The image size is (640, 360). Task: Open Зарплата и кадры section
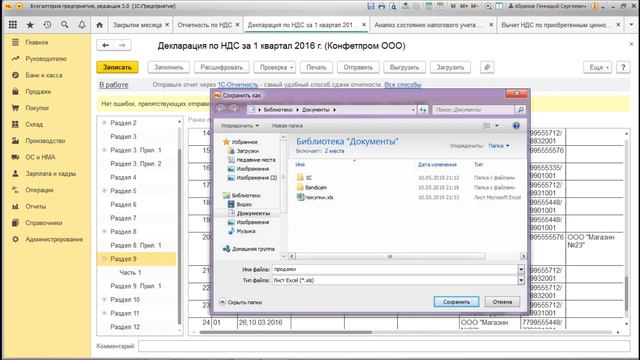(x=51, y=173)
